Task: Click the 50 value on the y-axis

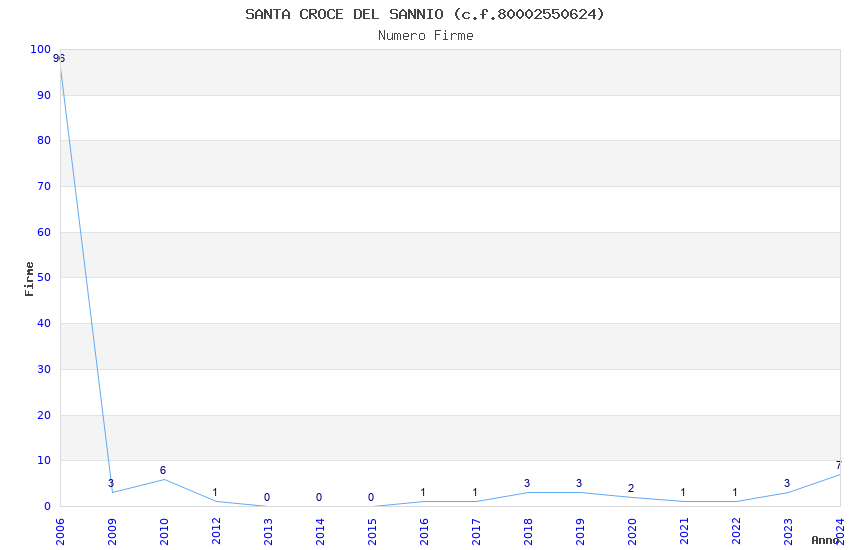Action: [x=43, y=278]
